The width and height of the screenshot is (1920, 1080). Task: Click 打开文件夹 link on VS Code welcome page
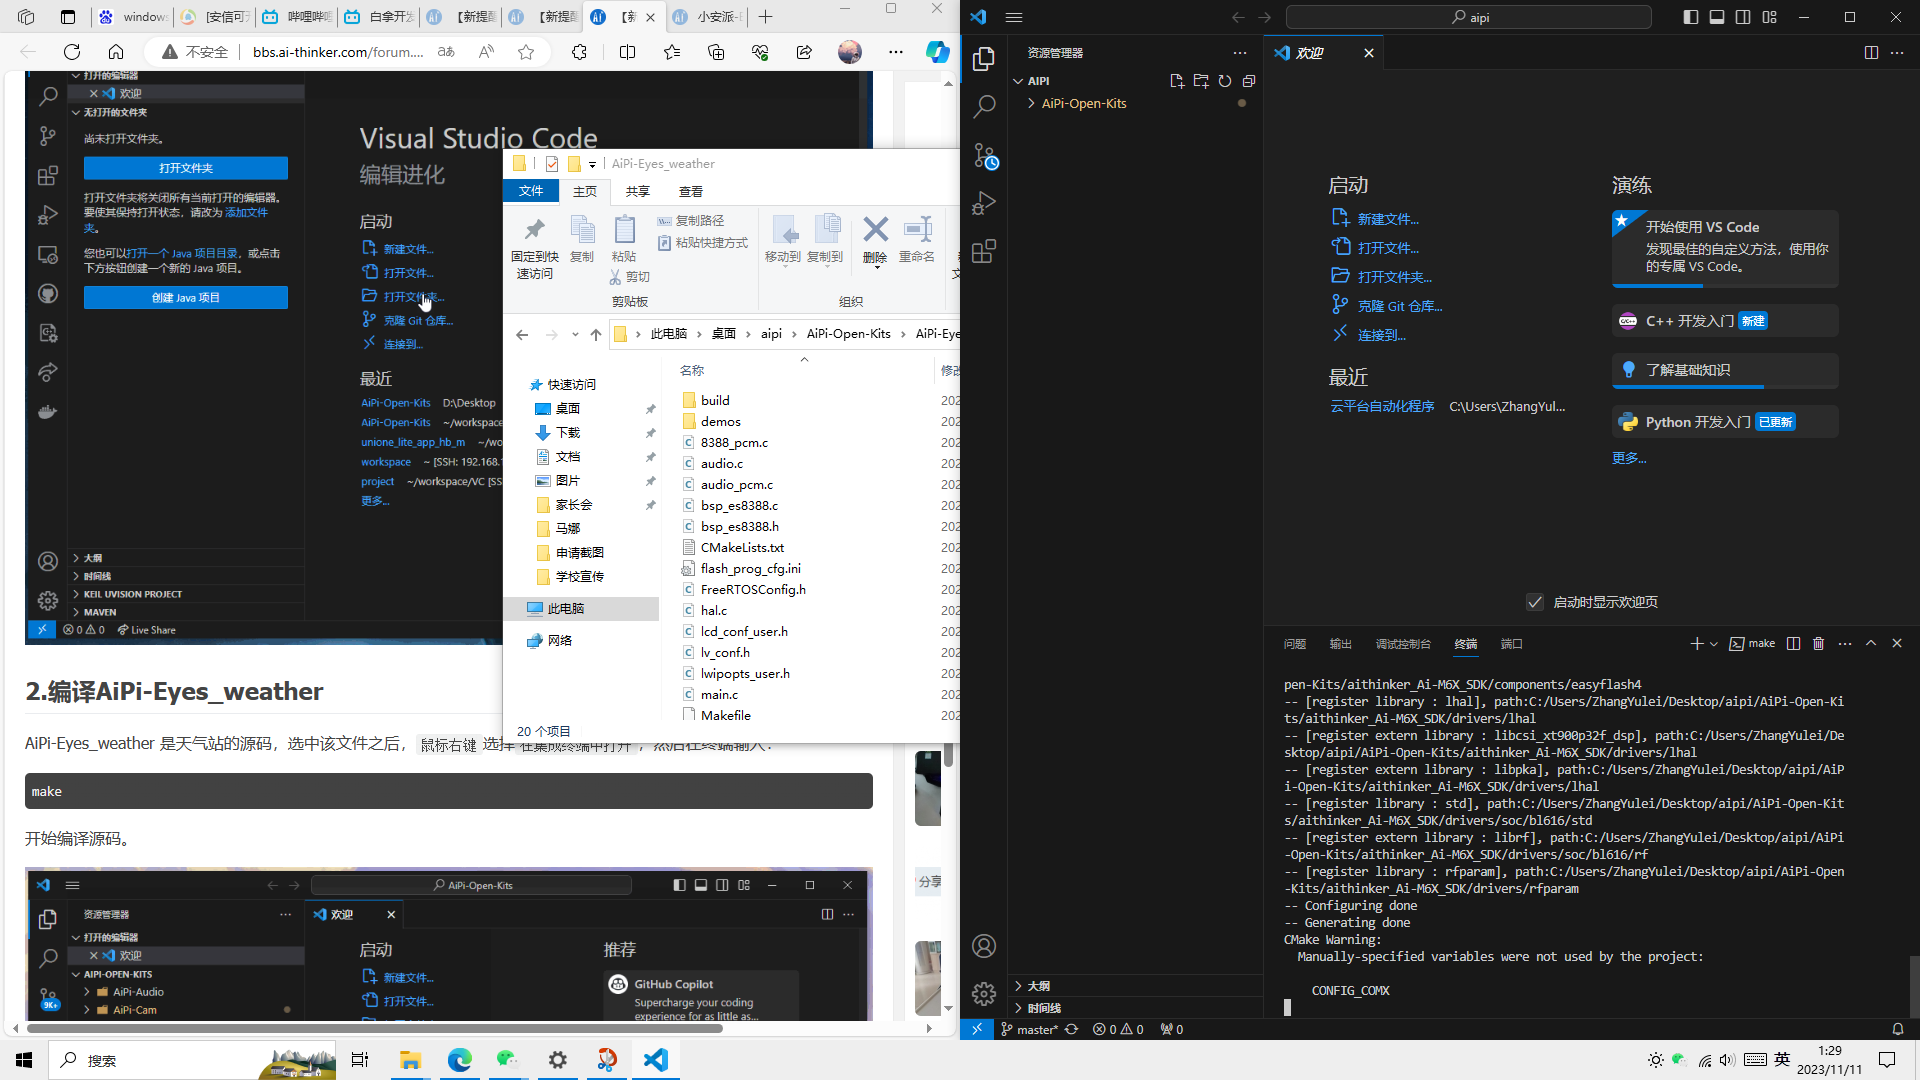(x=1394, y=277)
